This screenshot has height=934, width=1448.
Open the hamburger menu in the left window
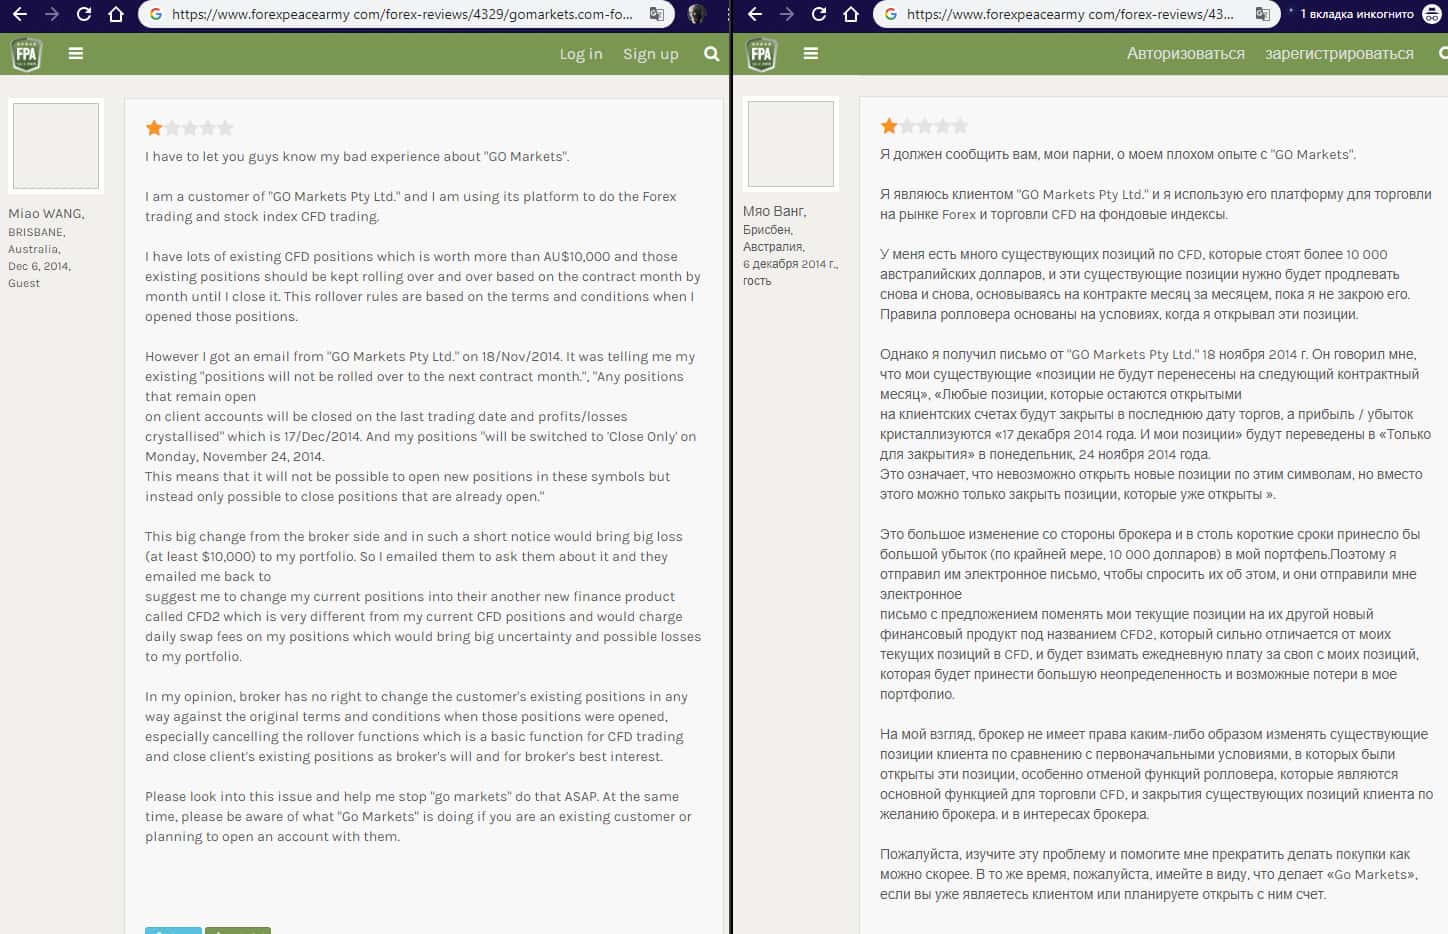(76, 54)
